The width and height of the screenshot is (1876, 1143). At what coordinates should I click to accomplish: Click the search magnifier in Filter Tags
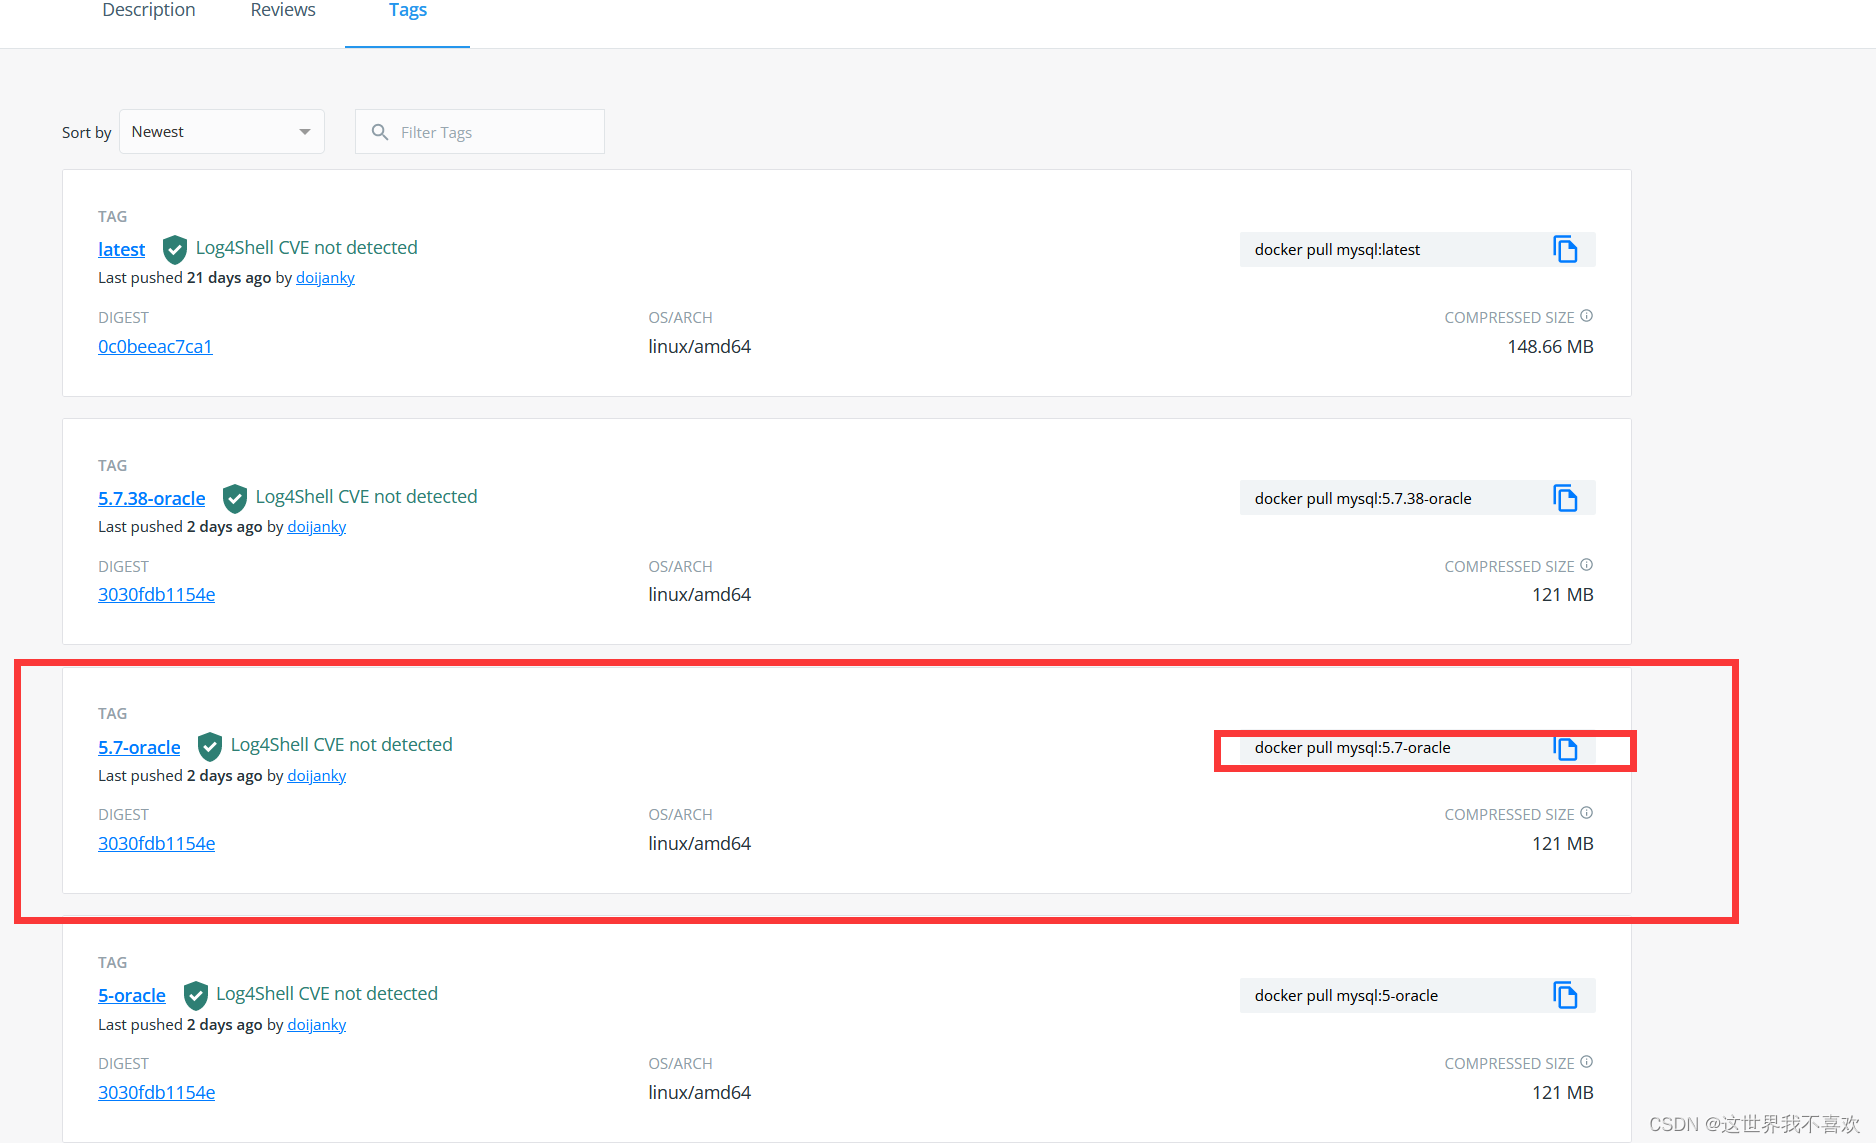(380, 132)
